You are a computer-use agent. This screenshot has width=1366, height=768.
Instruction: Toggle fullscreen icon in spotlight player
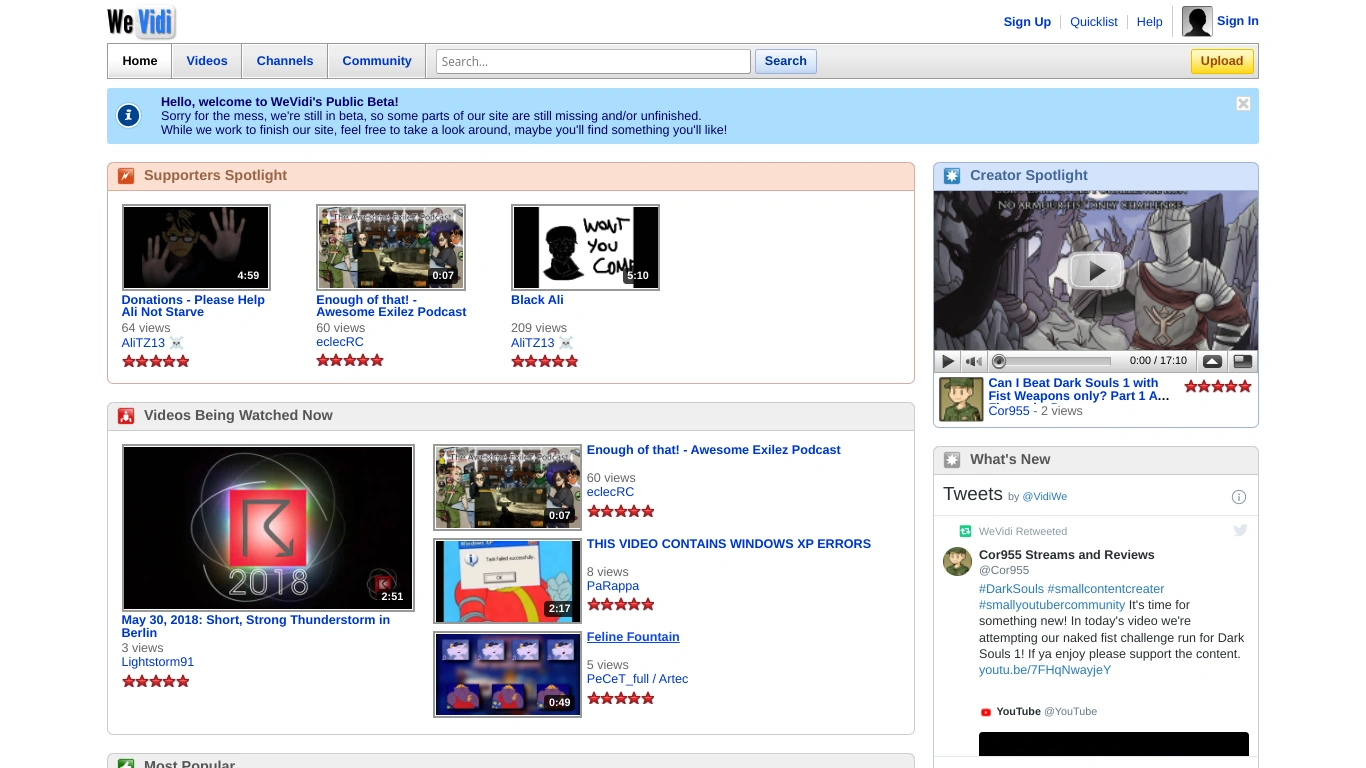pos(1242,361)
